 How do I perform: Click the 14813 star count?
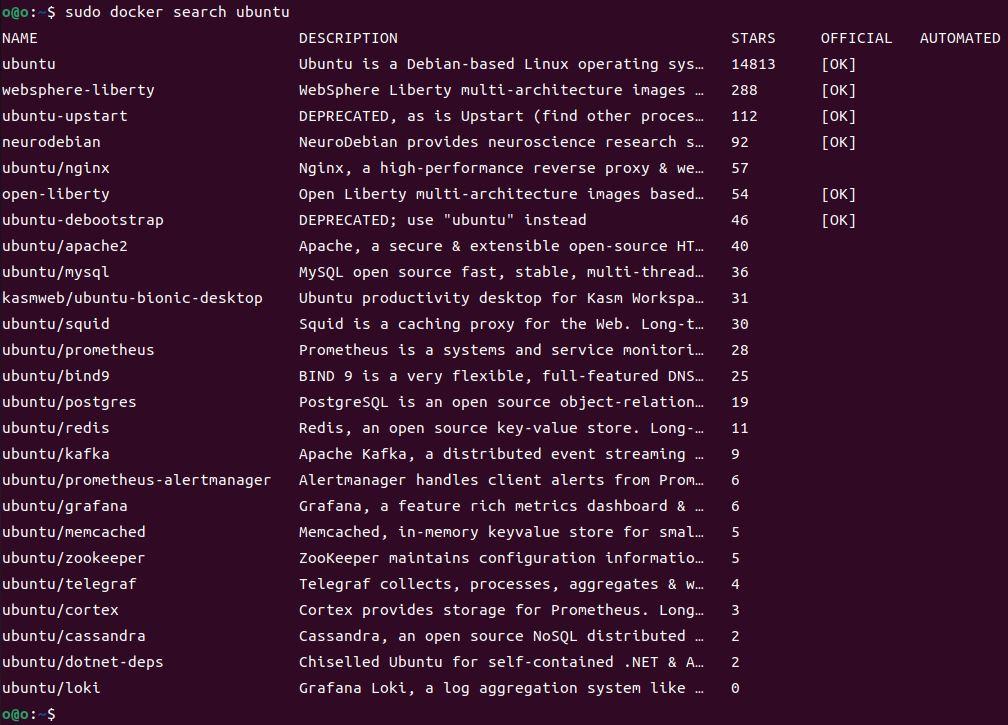(753, 64)
